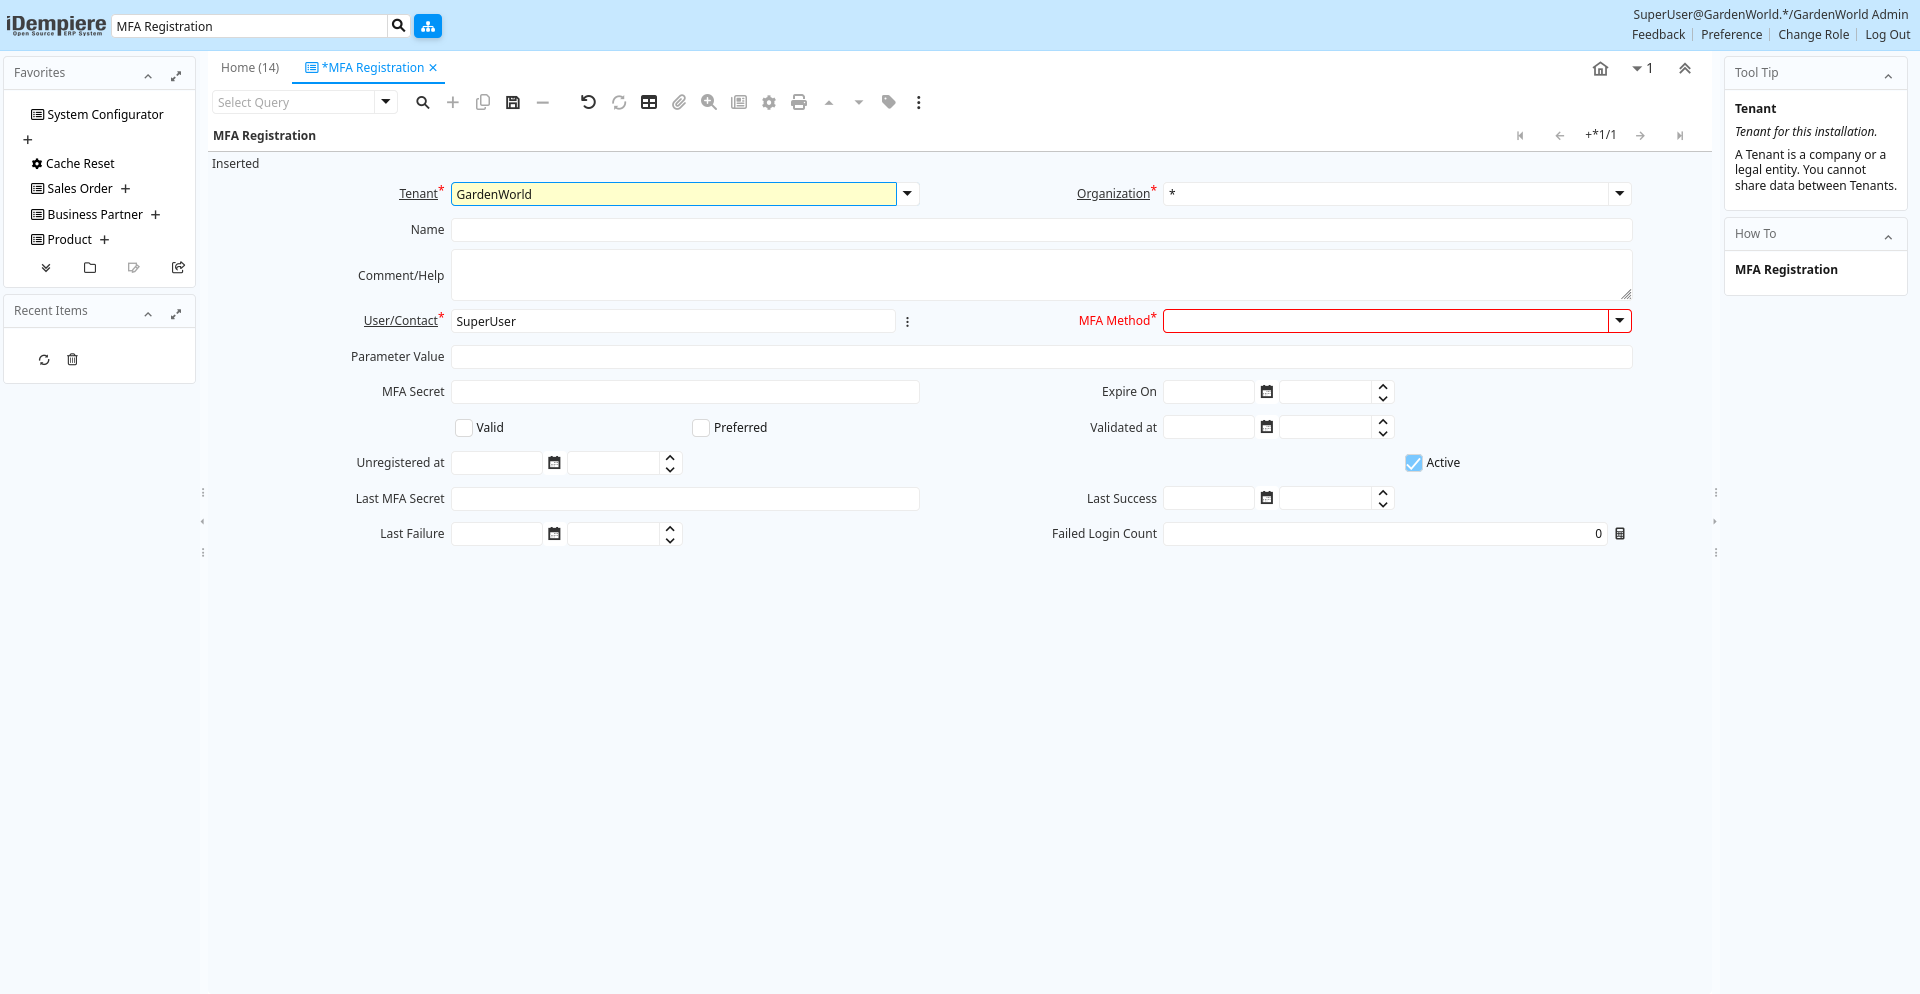This screenshot has height=994, width=1920.
Task: Click into the Name input field
Action: [x=1040, y=230]
